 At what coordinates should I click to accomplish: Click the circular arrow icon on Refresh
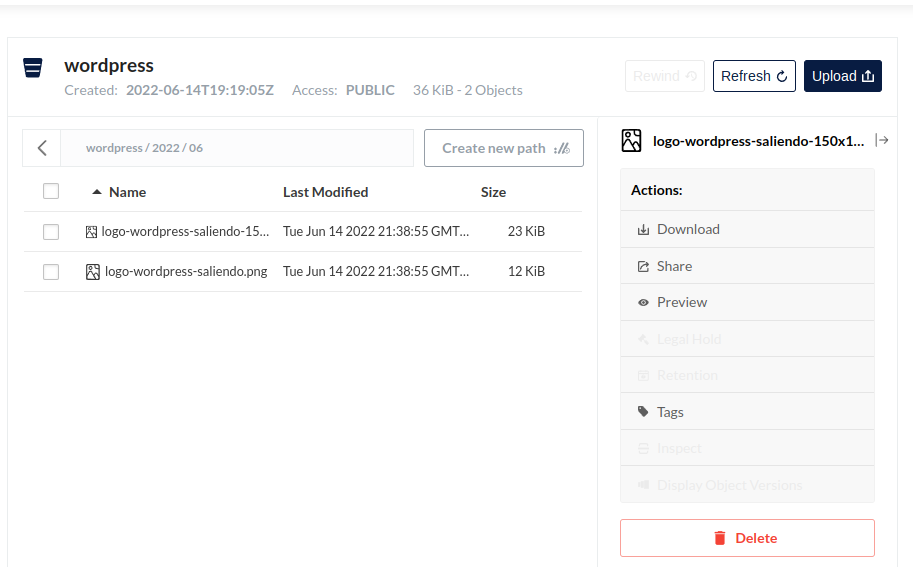(x=782, y=76)
